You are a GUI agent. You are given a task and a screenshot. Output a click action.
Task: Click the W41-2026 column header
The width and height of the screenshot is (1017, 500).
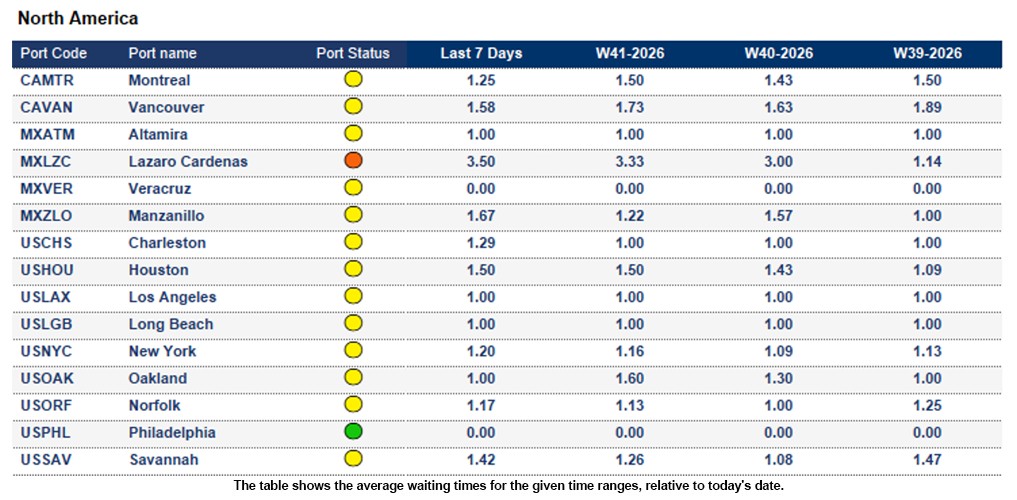(630, 53)
